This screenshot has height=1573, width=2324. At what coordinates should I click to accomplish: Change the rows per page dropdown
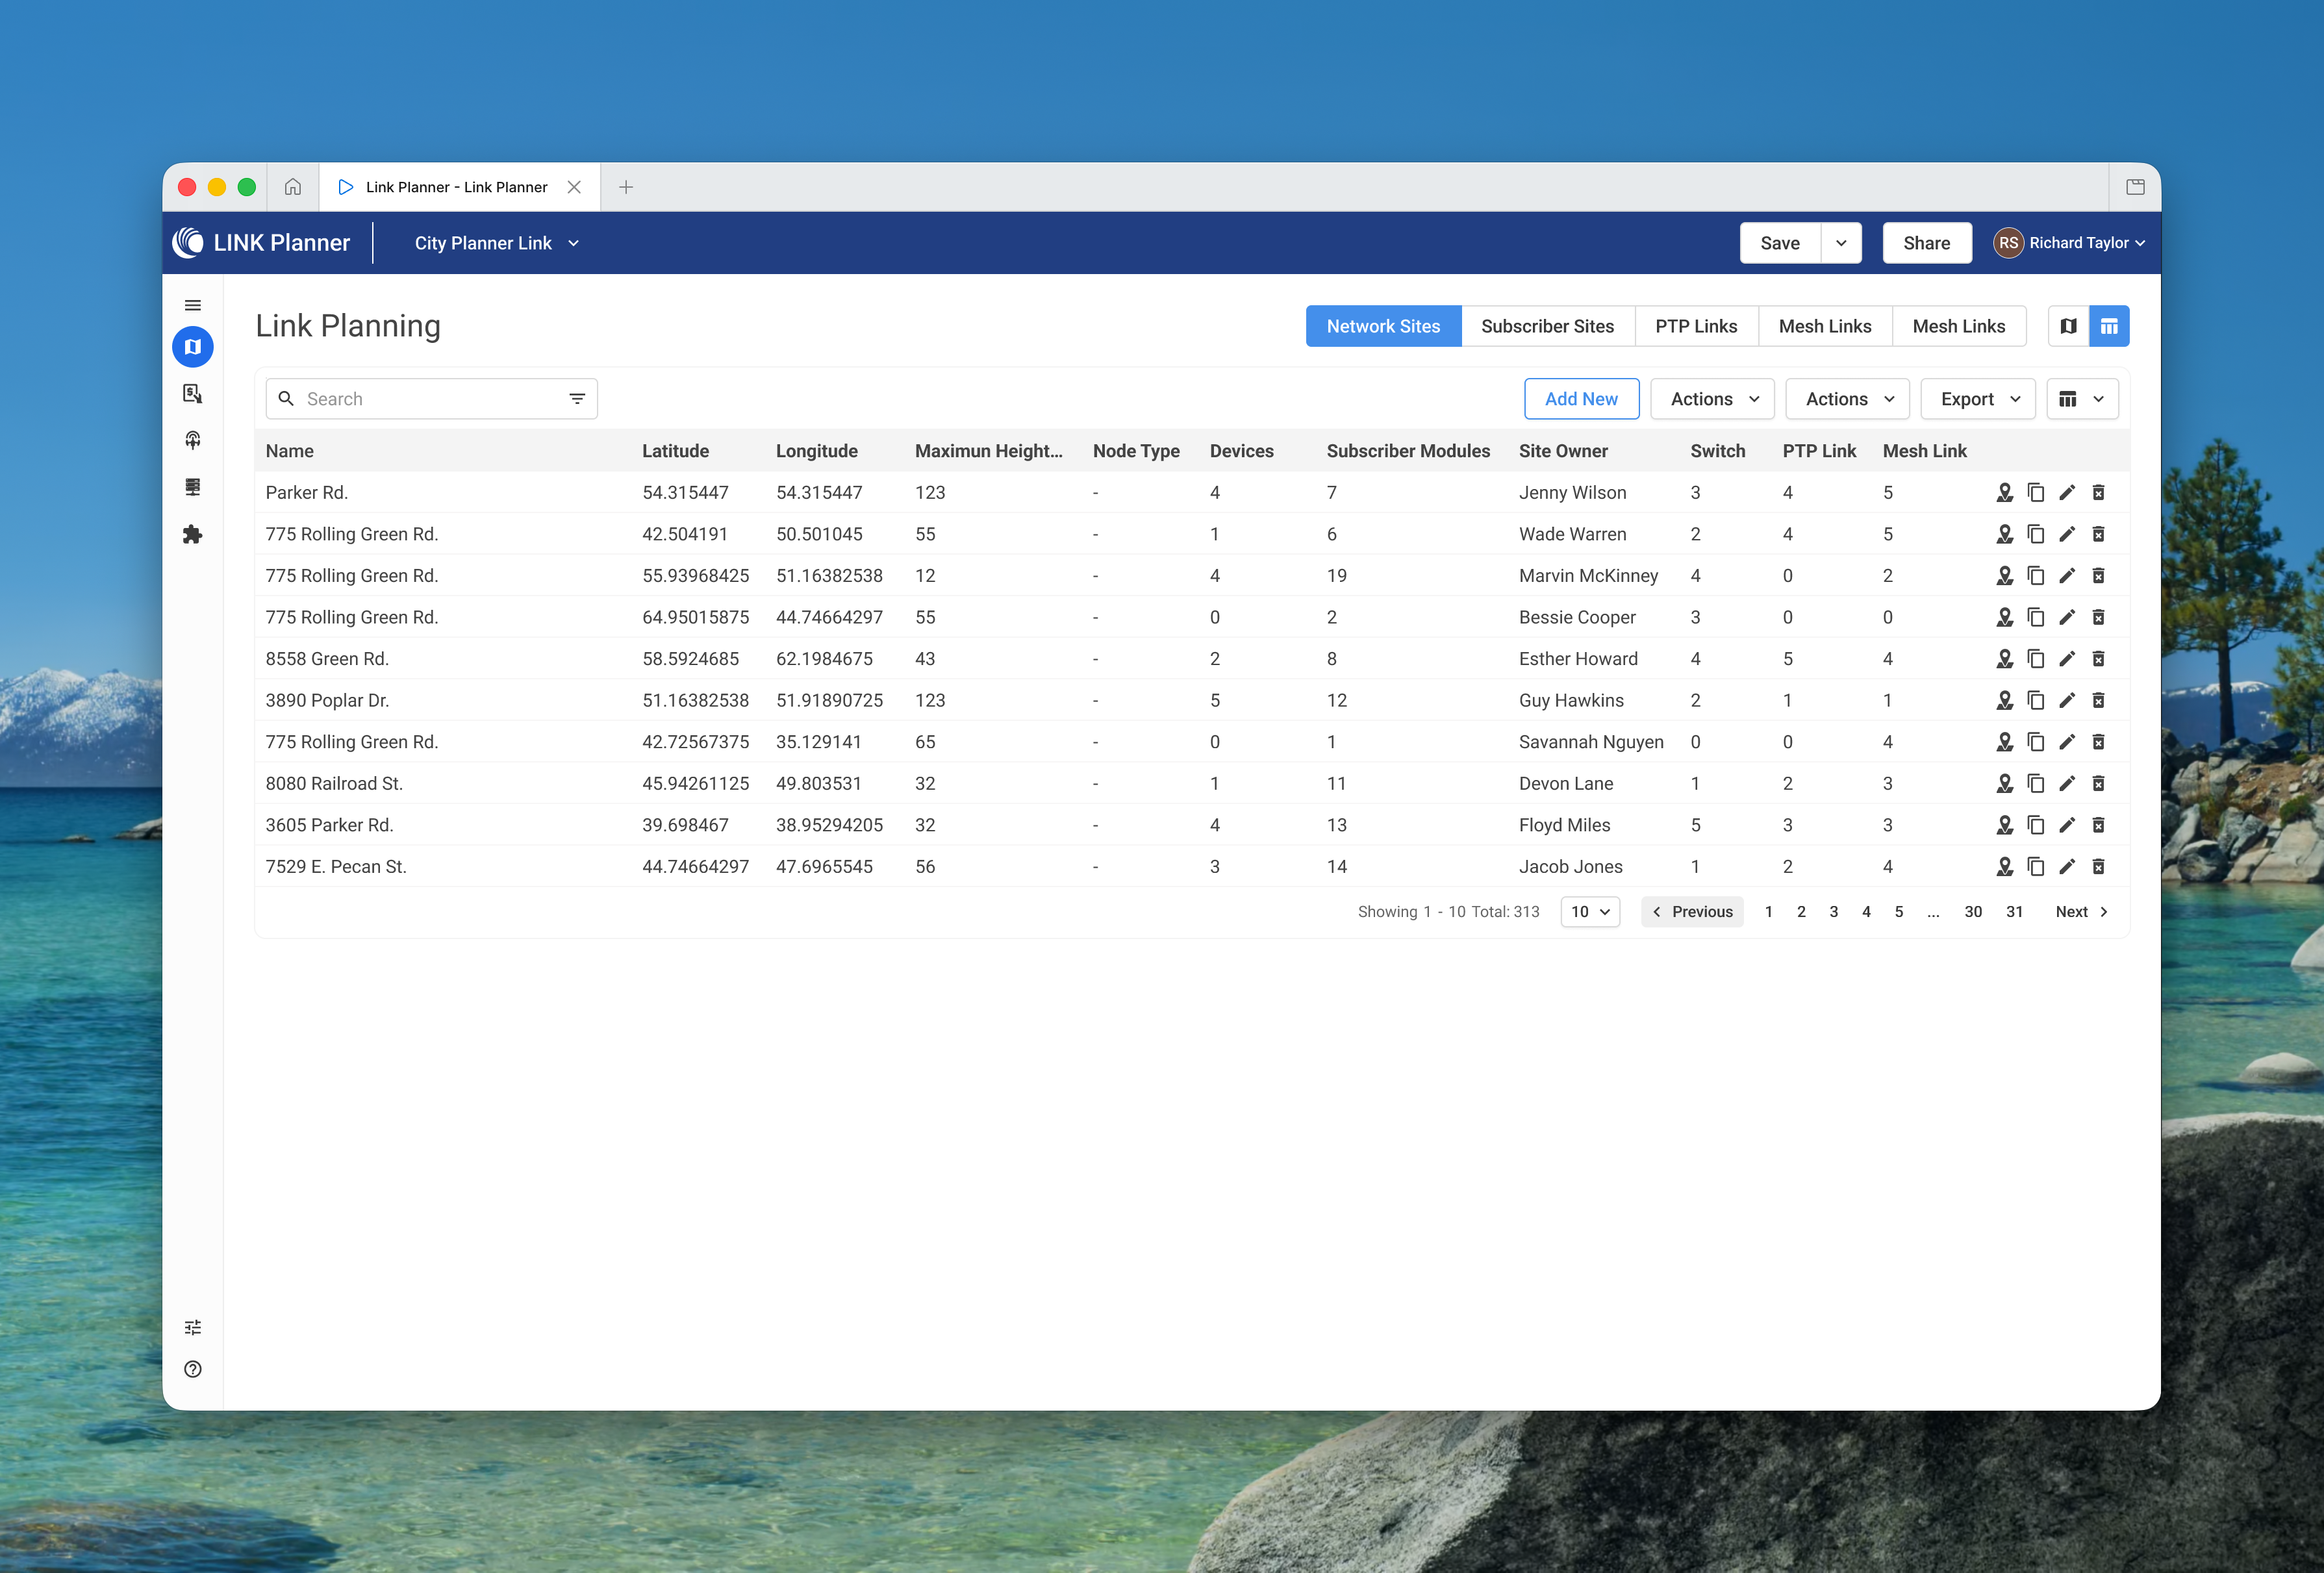coord(1590,912)
